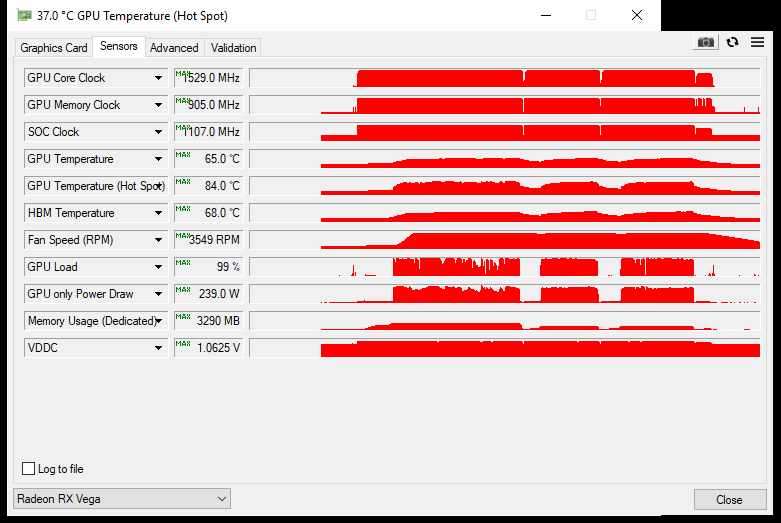Click the refresh sensors icon

tap(732, 42)
